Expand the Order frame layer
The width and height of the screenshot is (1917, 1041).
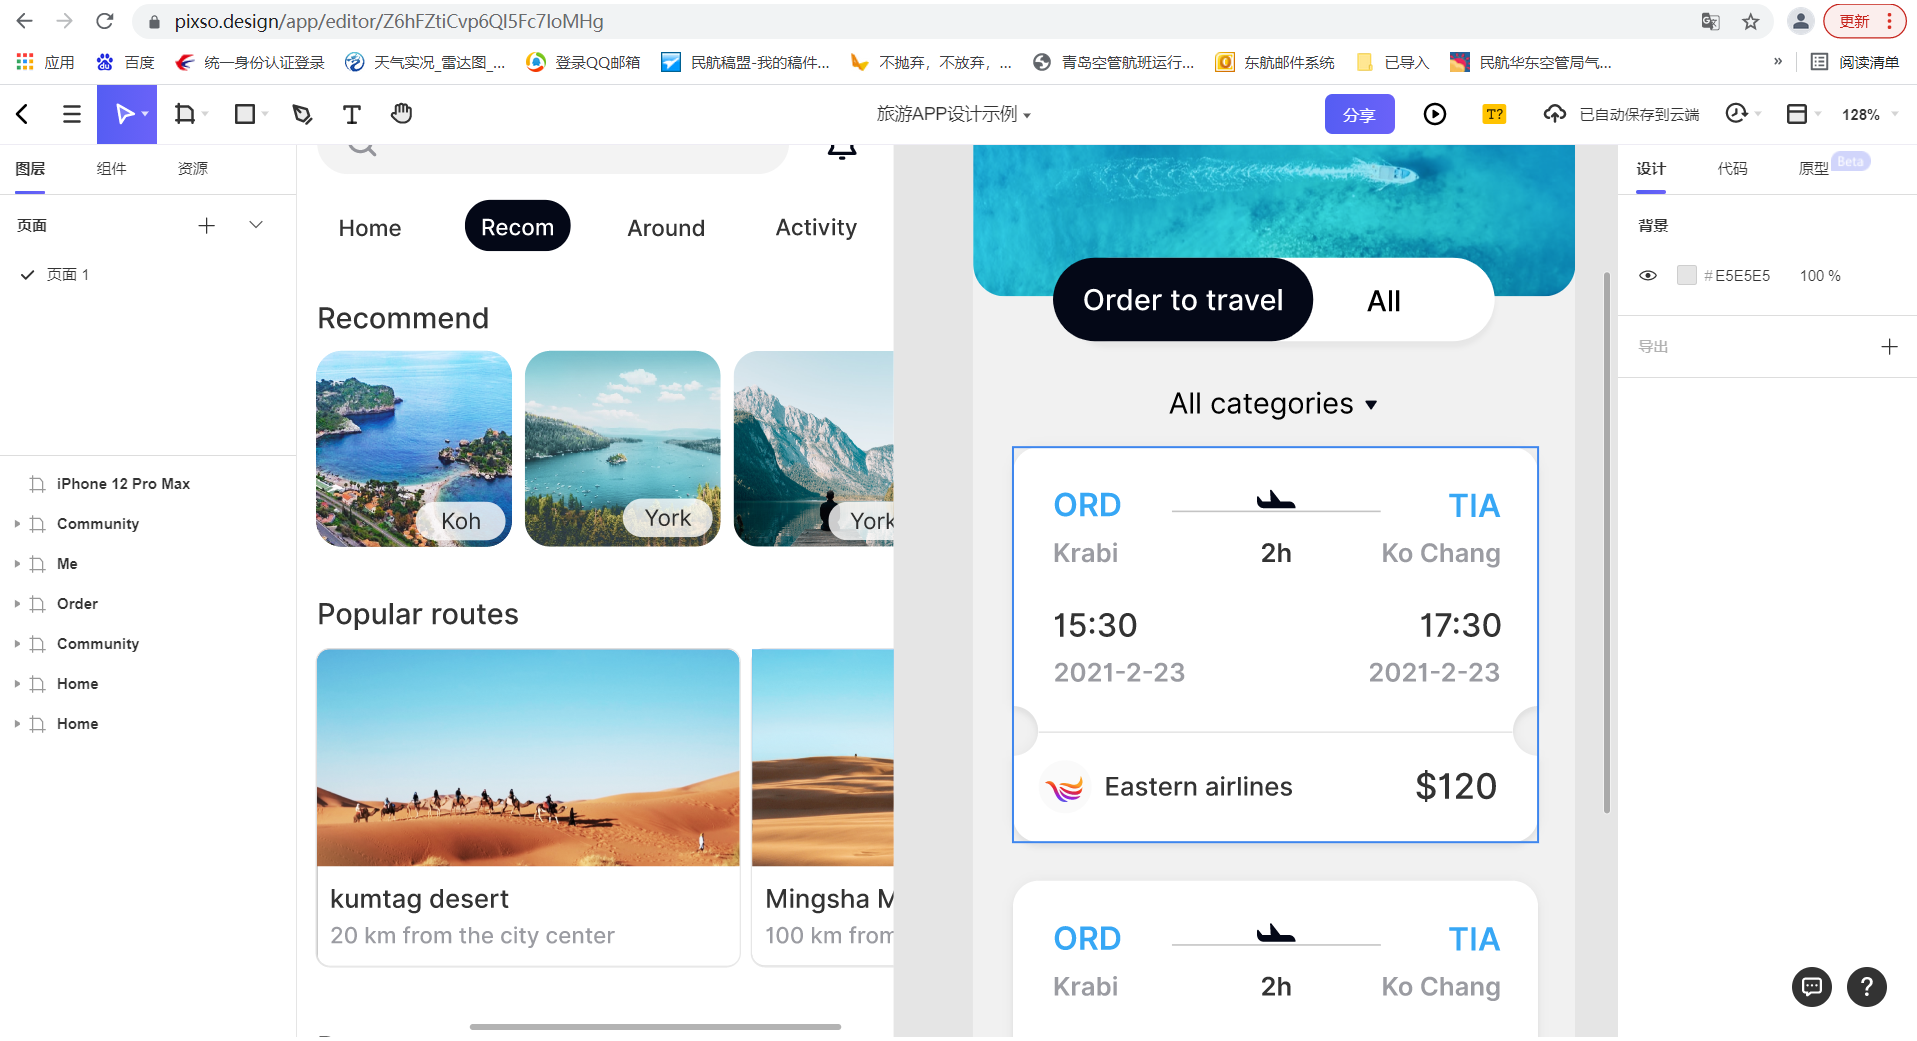coord(17,604)
